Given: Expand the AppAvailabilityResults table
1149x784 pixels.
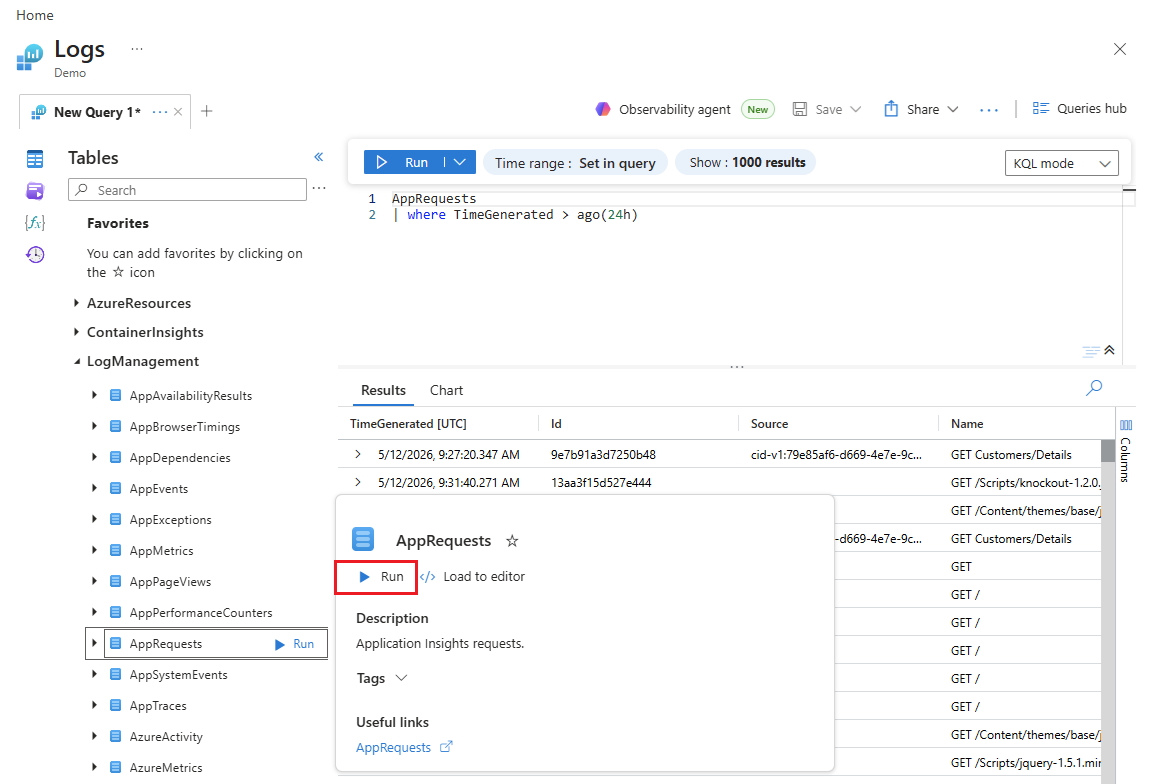Looking at the screenshot, I should point(94,395).
